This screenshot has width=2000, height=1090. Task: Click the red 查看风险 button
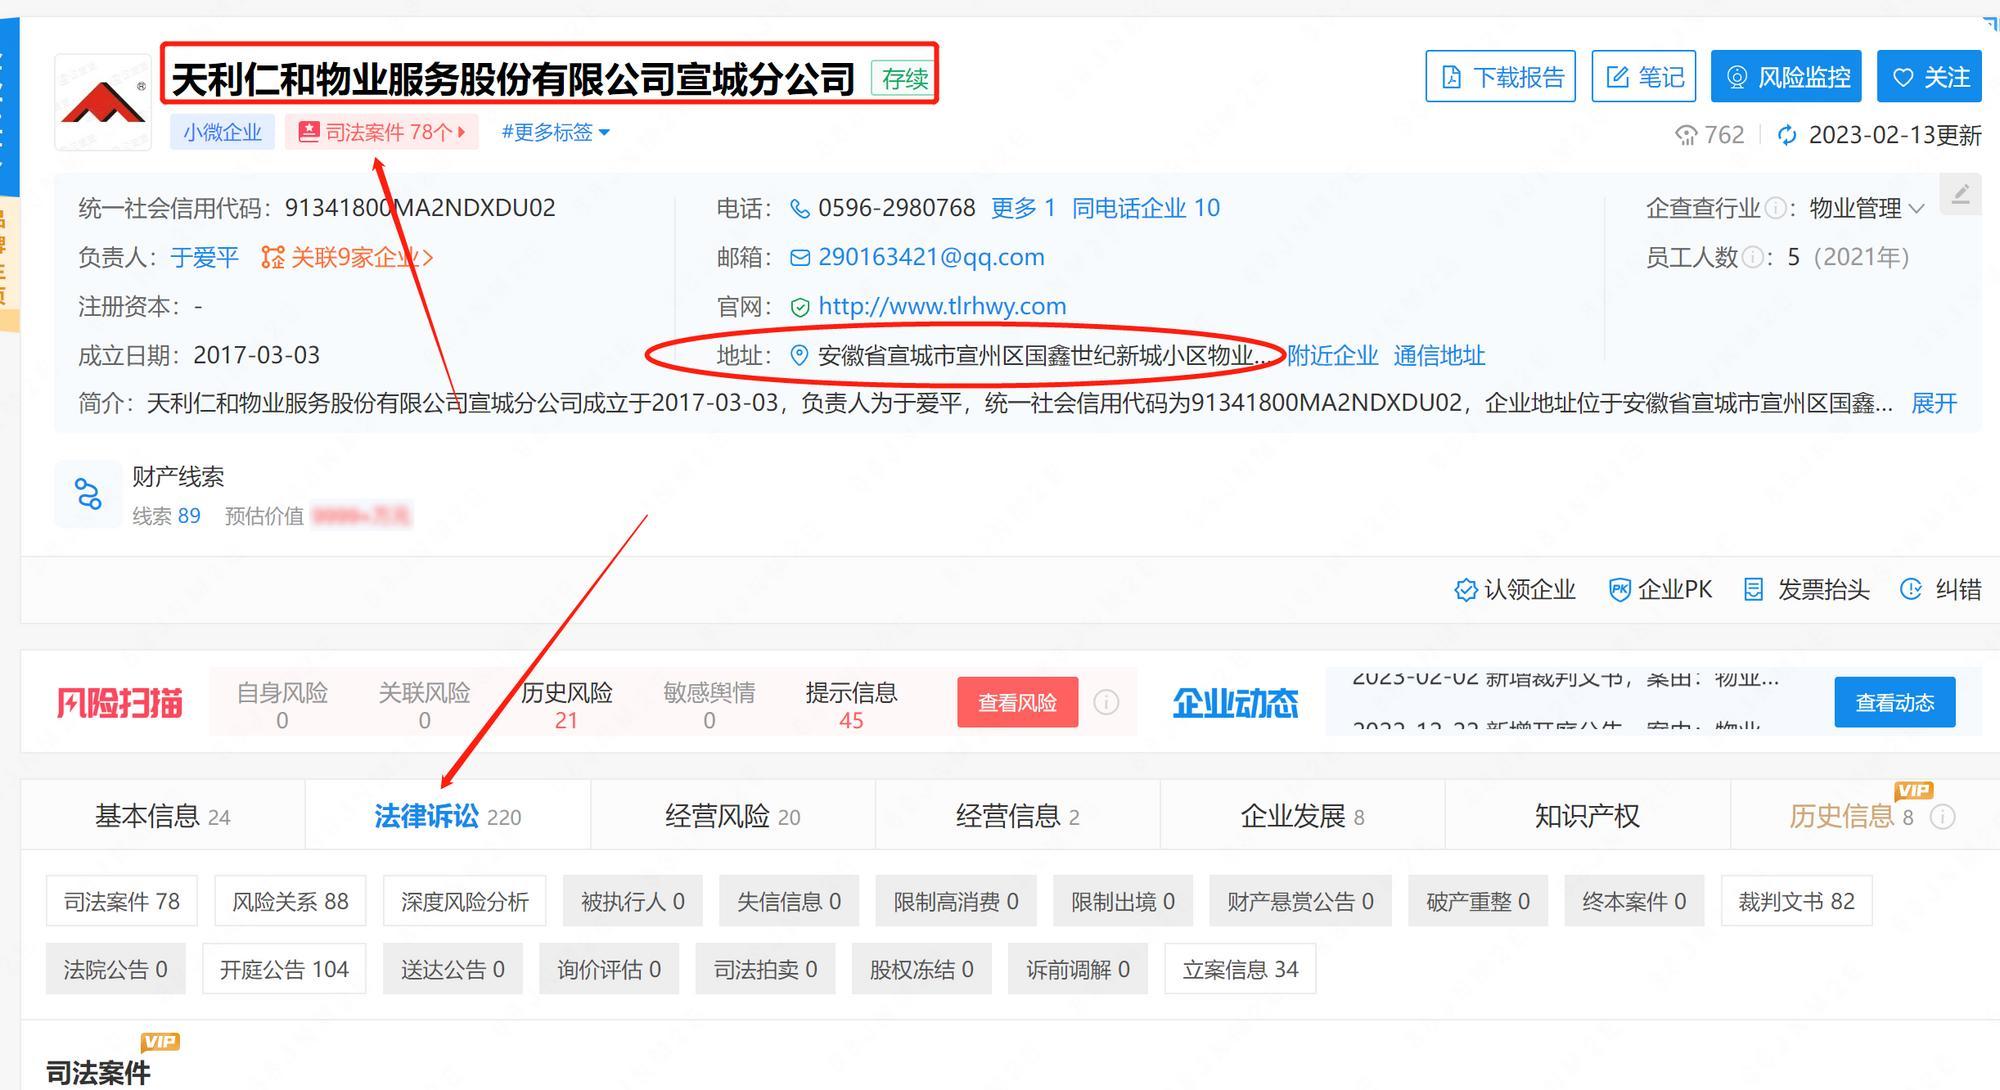pos(1017,702)
